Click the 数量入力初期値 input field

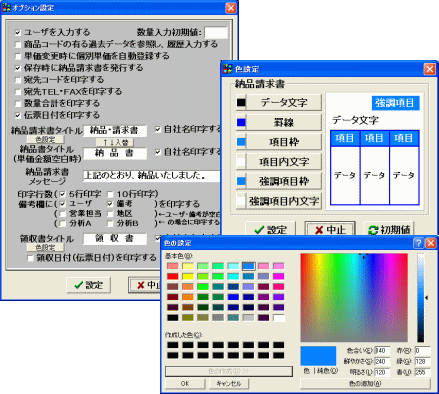[216, 33]
